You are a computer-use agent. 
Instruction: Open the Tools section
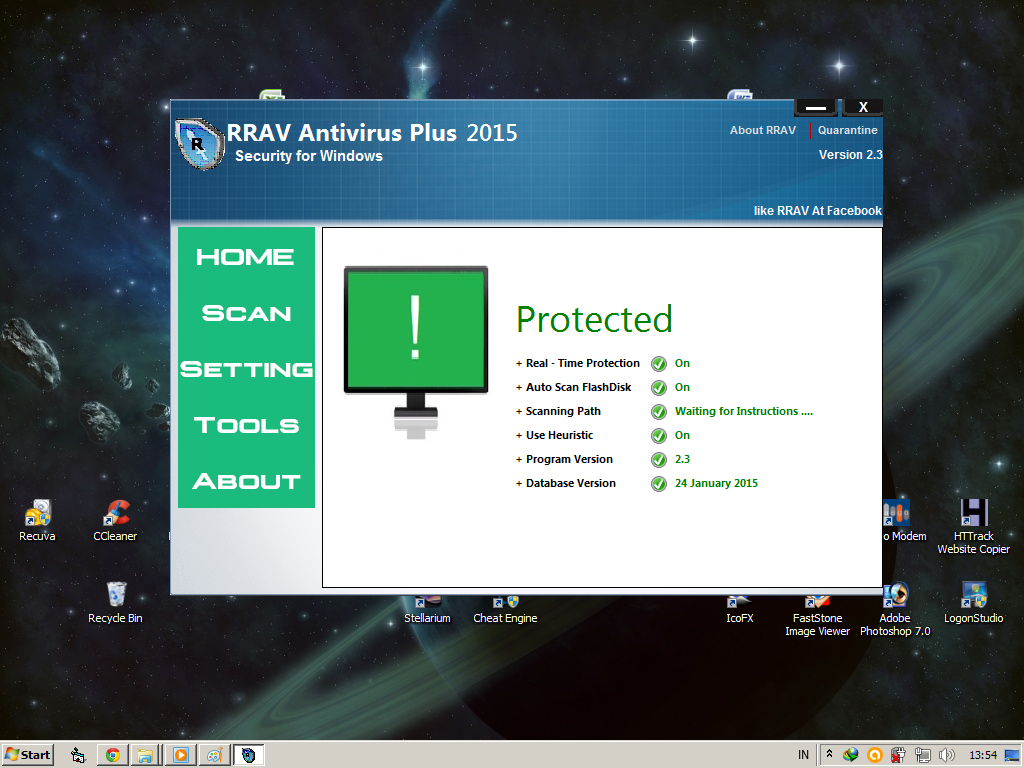[x=246, y=424]
